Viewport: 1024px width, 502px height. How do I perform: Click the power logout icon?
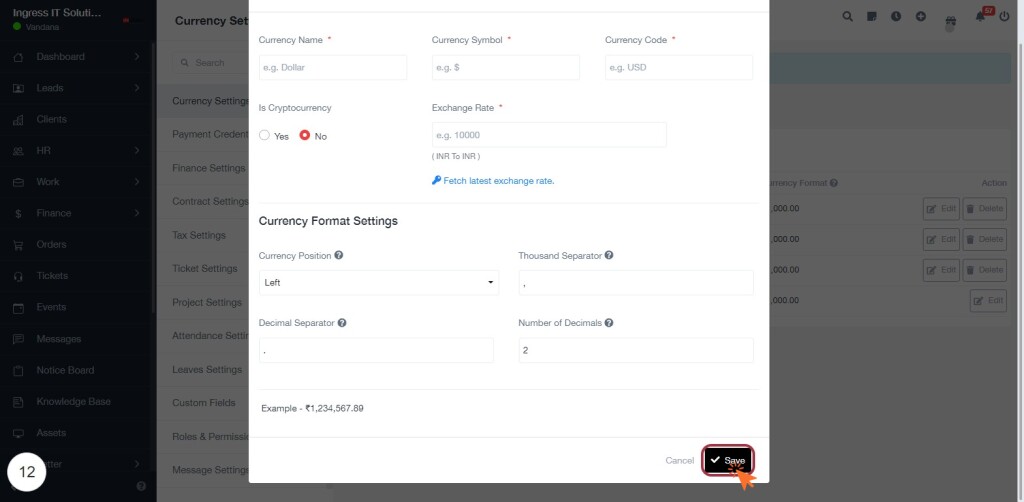(x=1004, y=16)
